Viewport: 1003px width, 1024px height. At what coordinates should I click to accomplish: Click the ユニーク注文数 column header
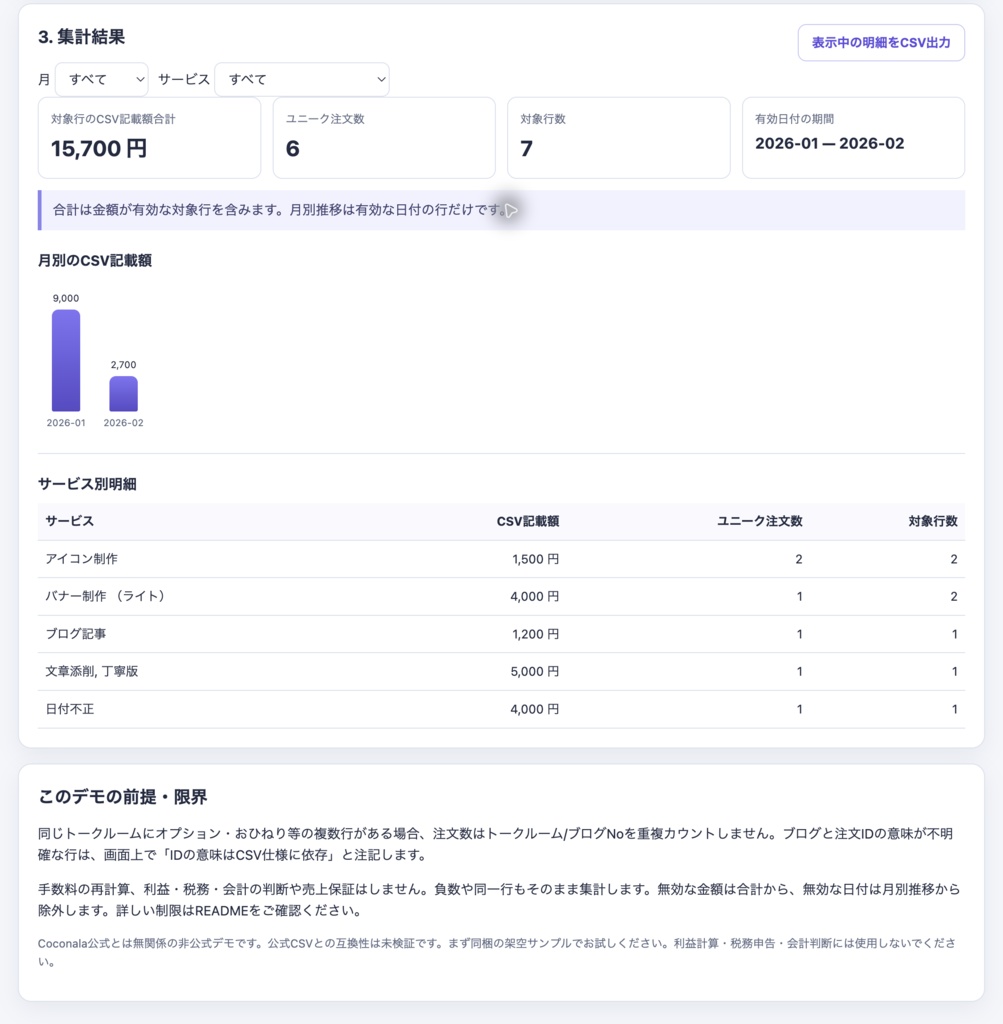(x=759, y=521)
